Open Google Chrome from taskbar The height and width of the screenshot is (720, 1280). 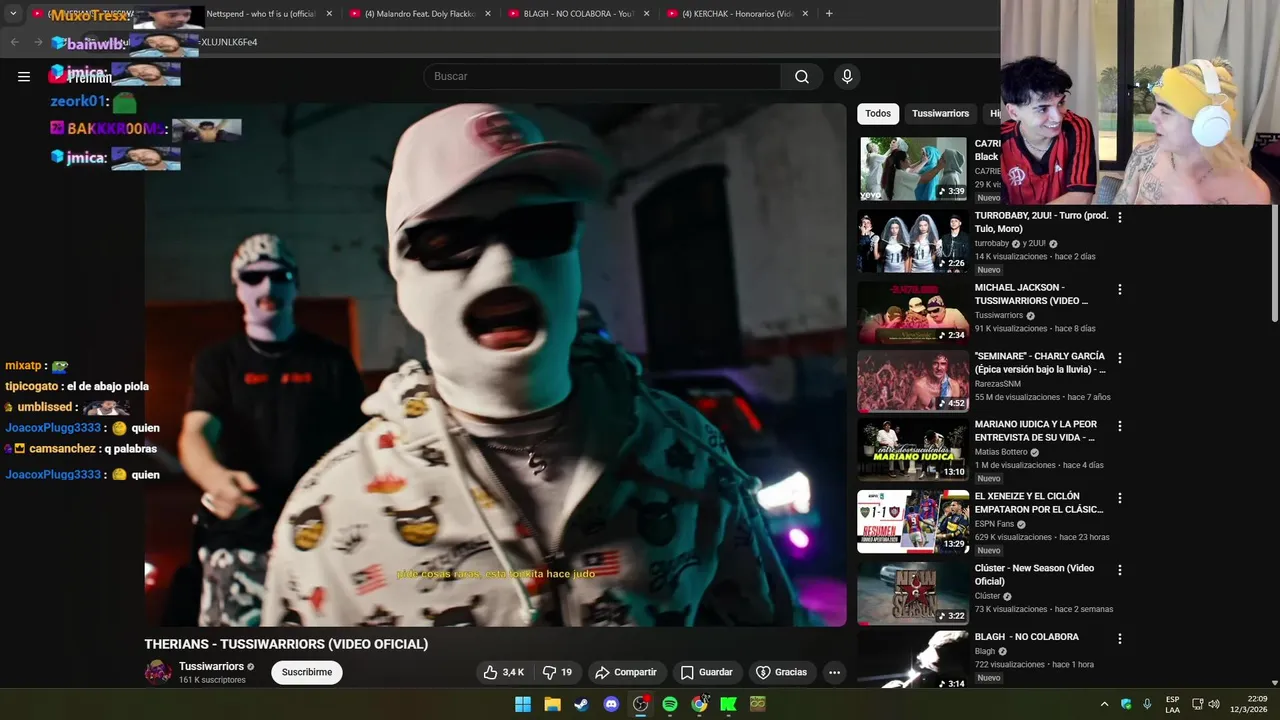click(699, 704)
